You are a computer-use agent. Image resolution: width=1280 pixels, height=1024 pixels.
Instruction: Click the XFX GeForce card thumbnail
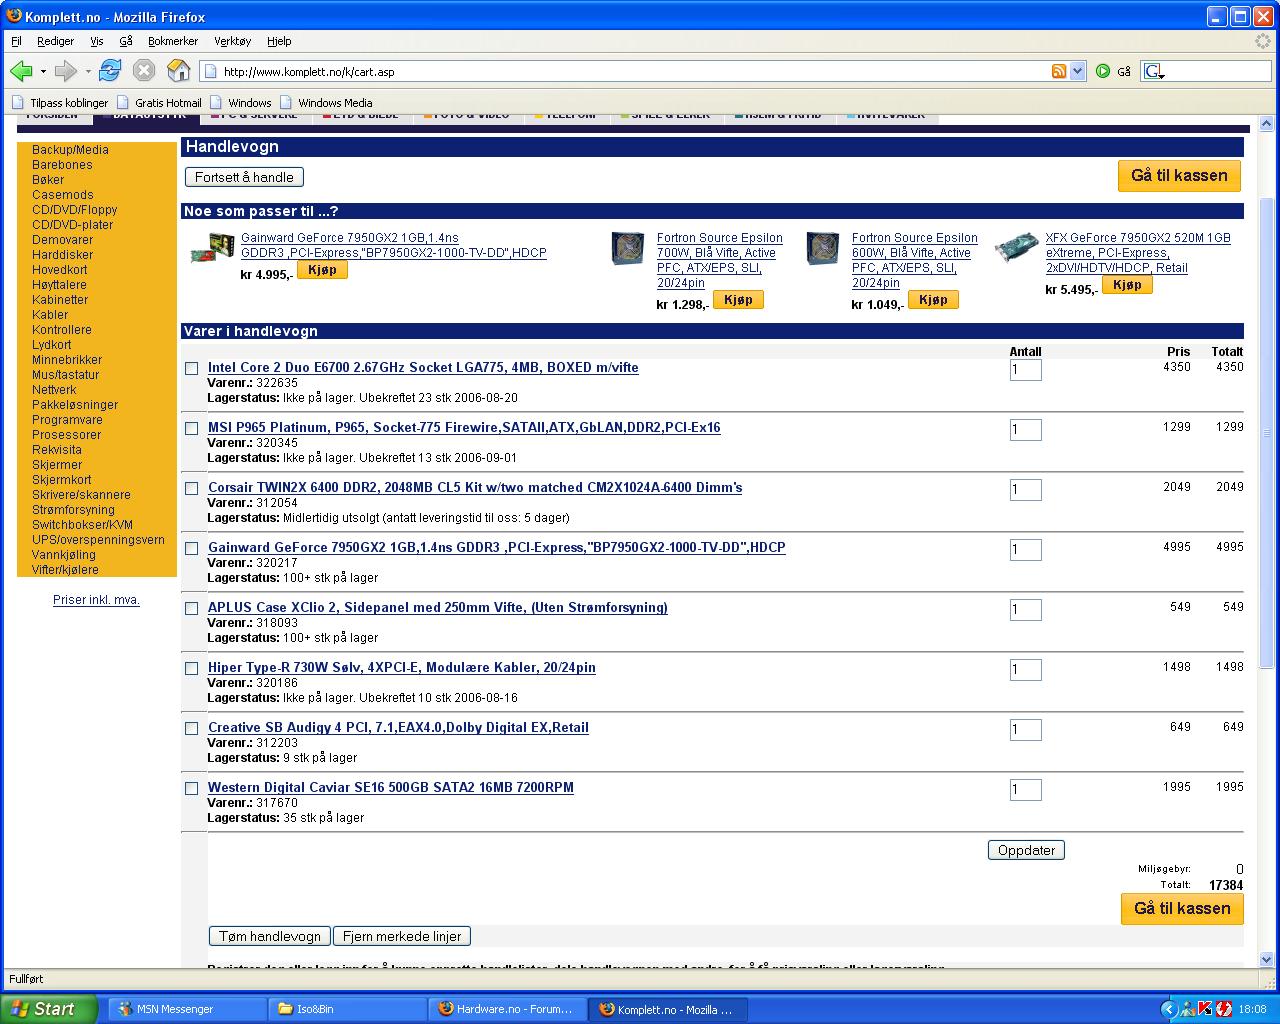[x=1017, y=247]
